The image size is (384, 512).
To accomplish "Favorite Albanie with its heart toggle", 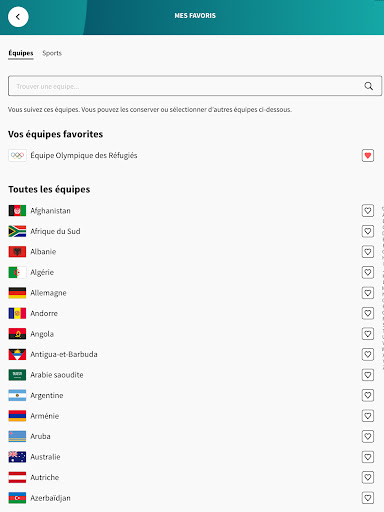I will click(368, 252).
